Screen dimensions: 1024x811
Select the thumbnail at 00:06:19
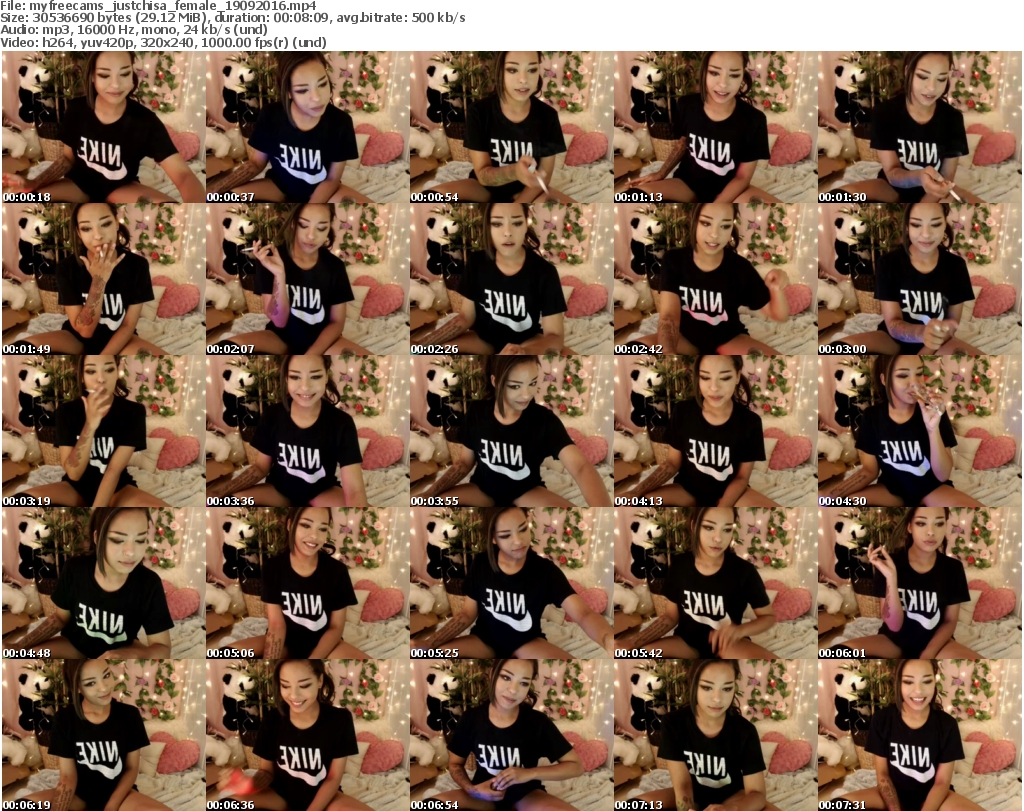(103, 735)
